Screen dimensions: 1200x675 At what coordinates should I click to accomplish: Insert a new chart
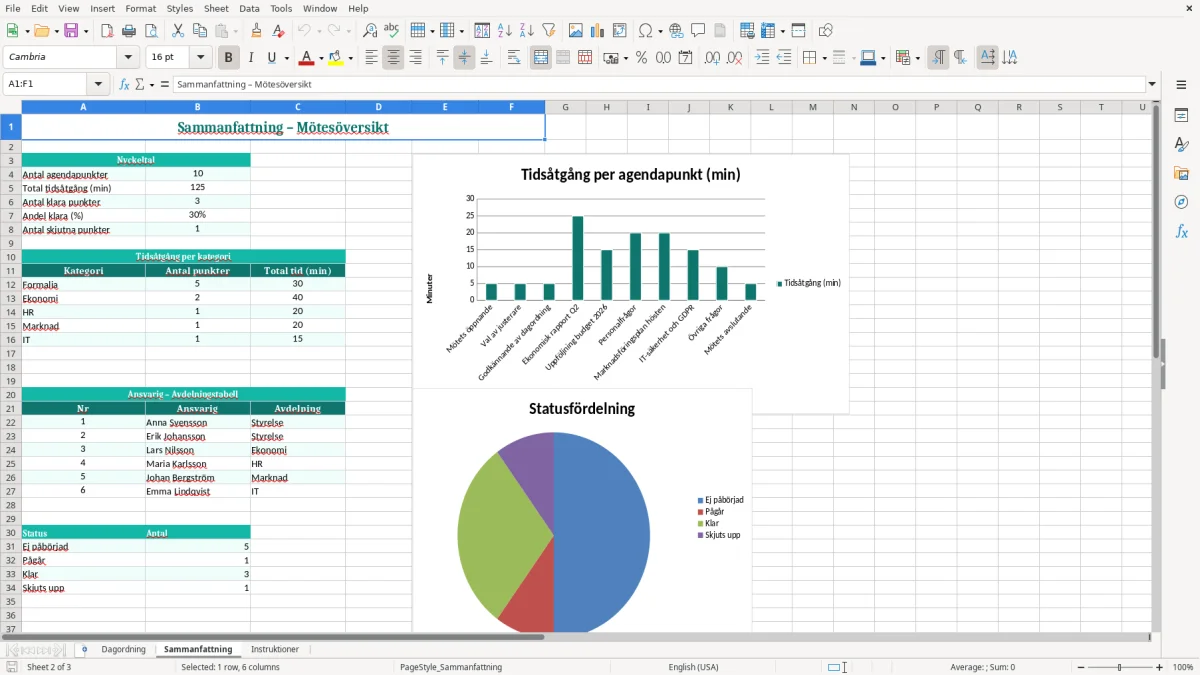(598, 31)
